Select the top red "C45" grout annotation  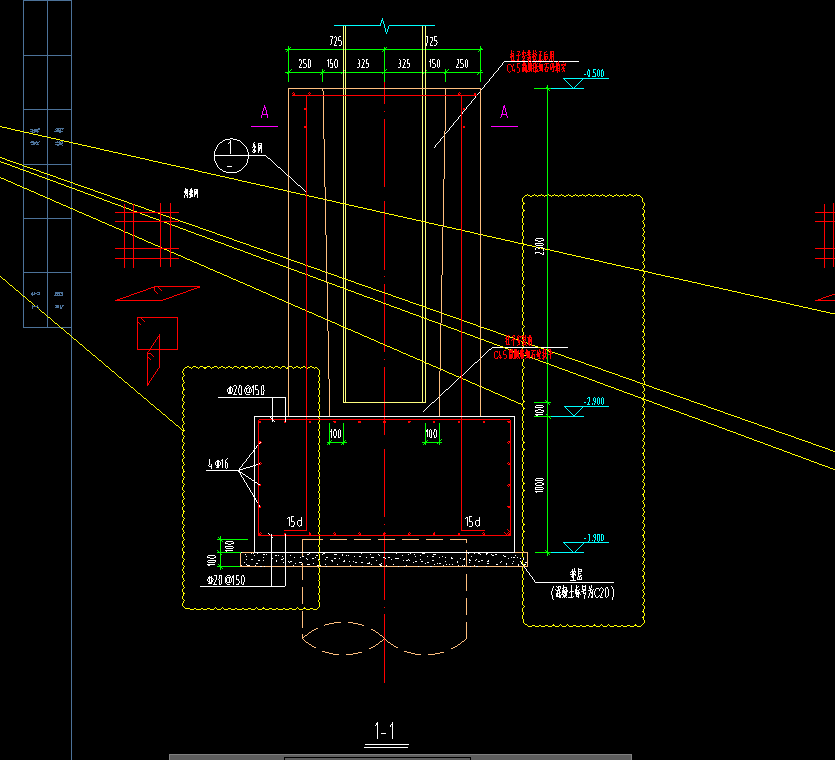pyautogui.click(x=536, y=68)
